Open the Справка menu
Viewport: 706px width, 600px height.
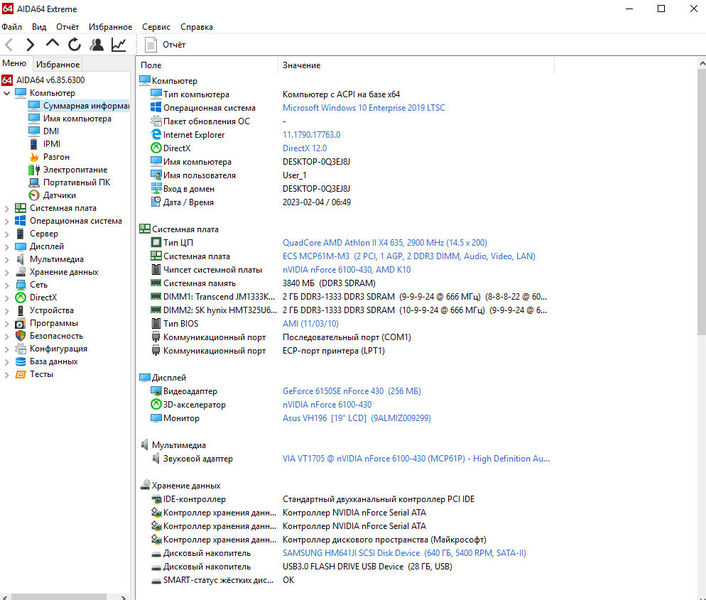point(197,27)
